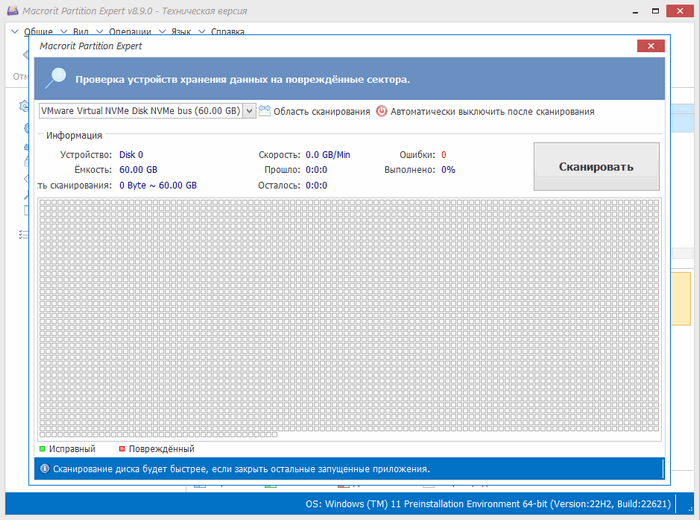Click the green Исправный legend swatch
Screen dimensions: 700x520
click(43, 449)
